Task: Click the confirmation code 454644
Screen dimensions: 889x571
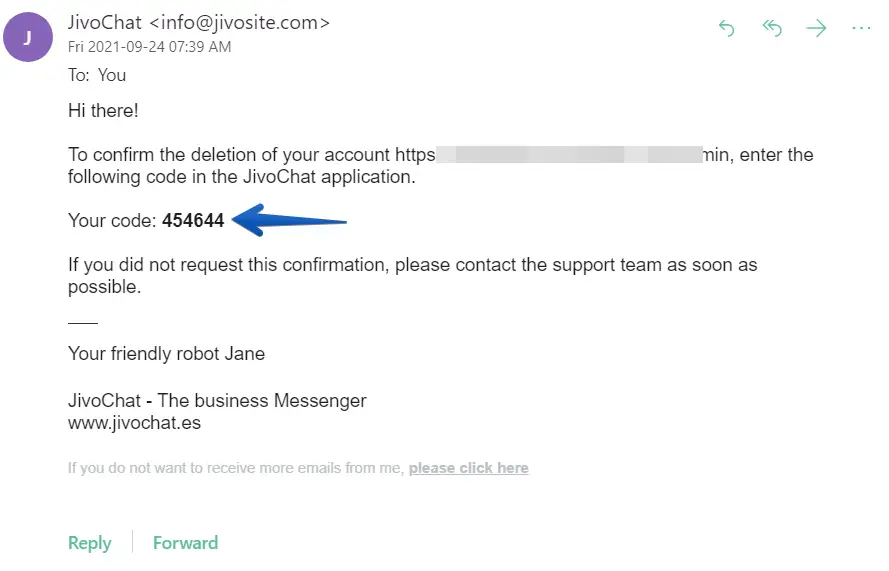Action: click(x=193, y=221)
